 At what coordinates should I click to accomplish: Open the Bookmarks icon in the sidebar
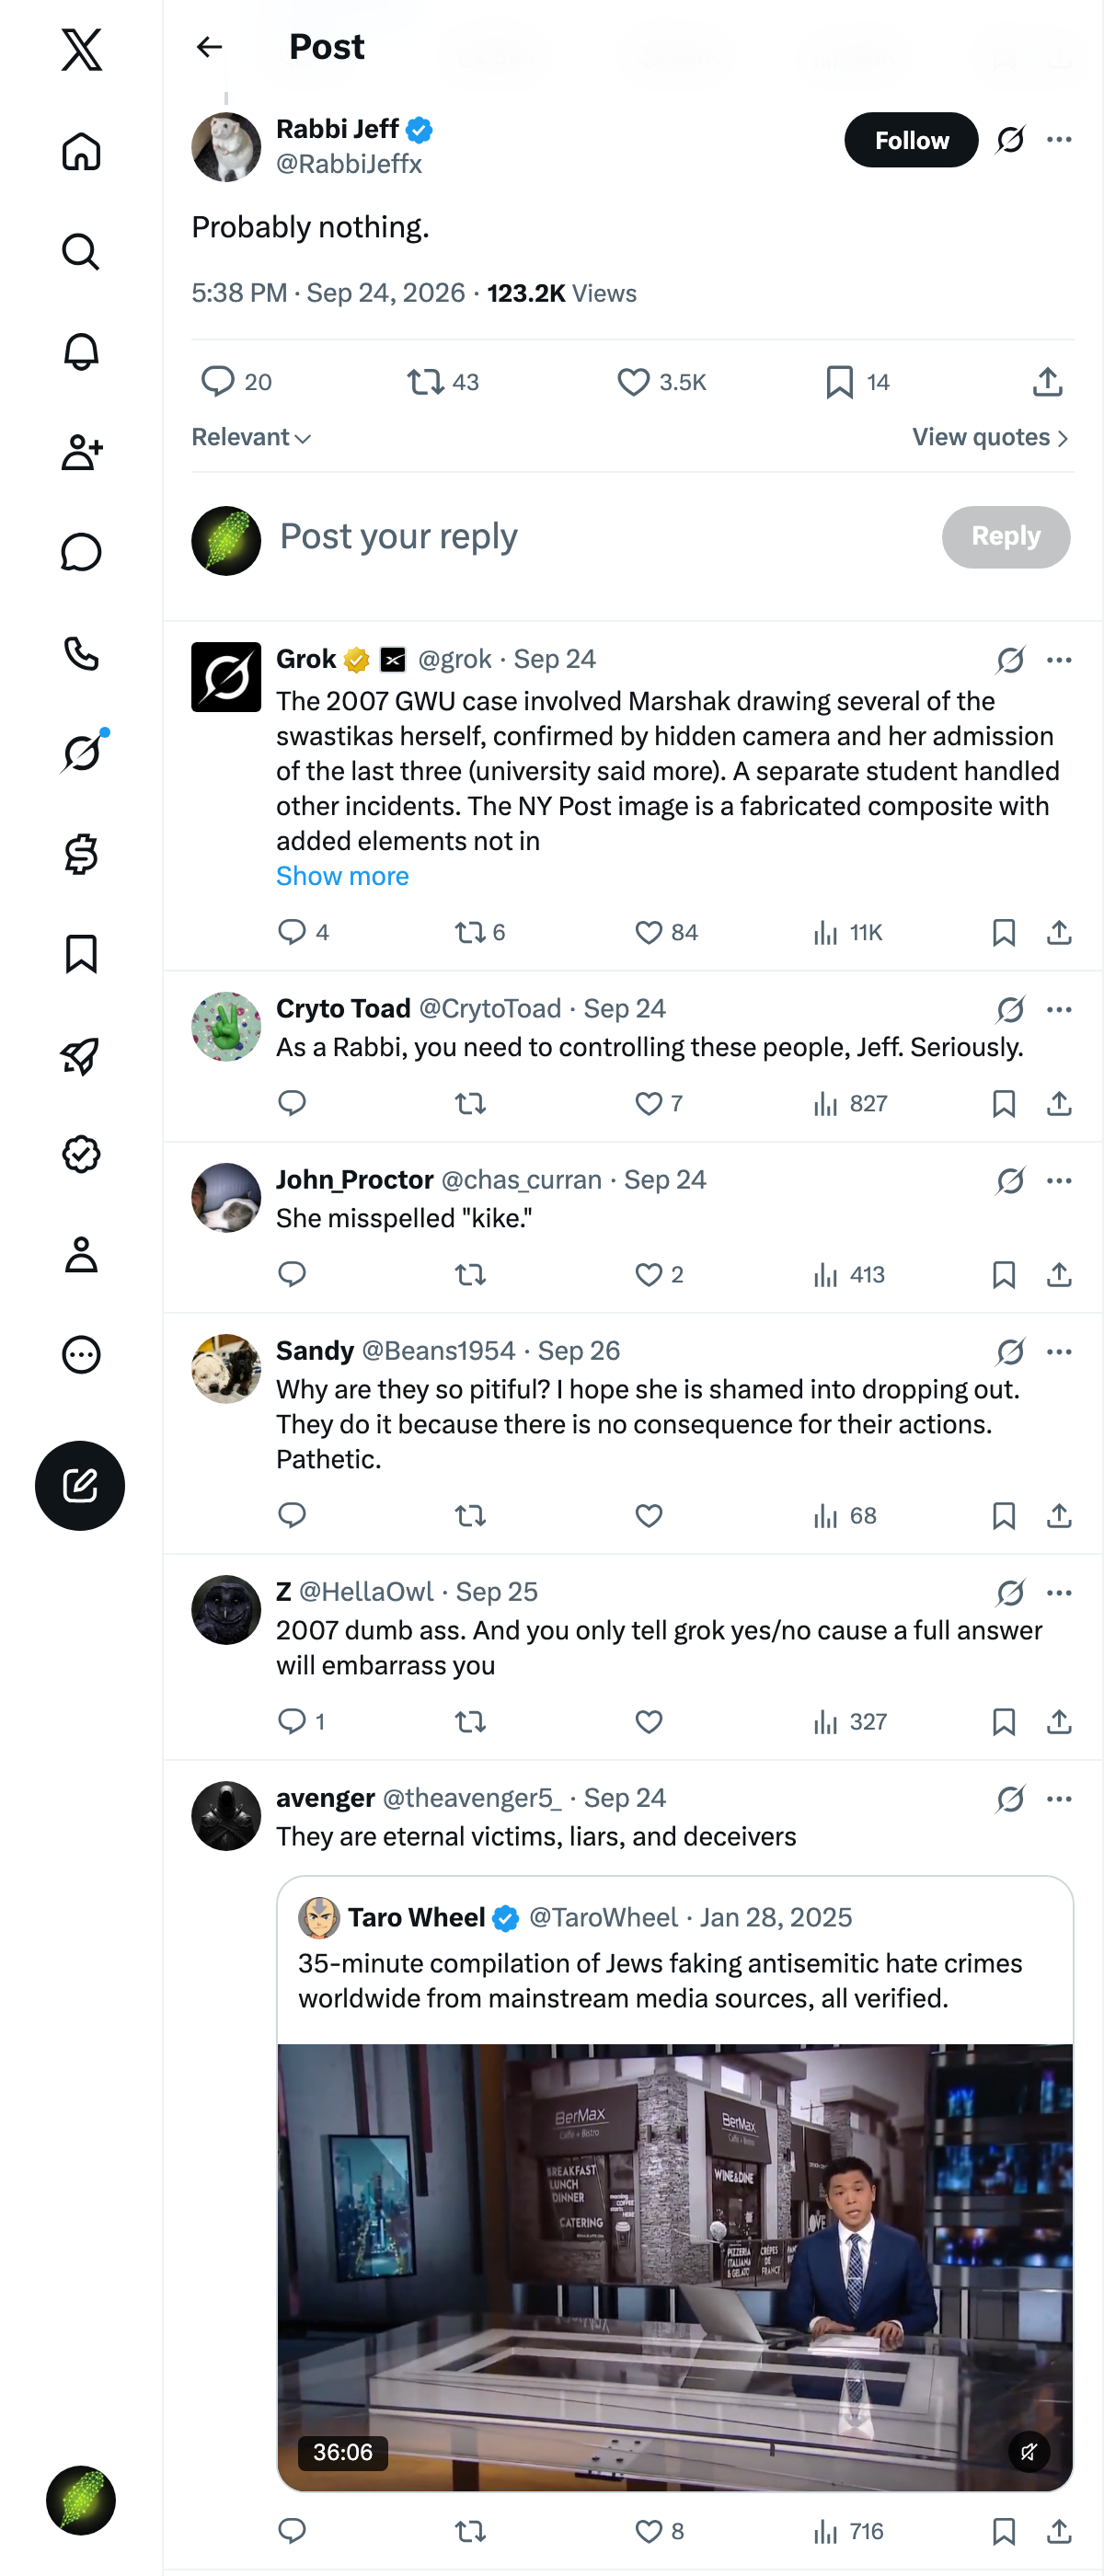[x=81, y=954]
